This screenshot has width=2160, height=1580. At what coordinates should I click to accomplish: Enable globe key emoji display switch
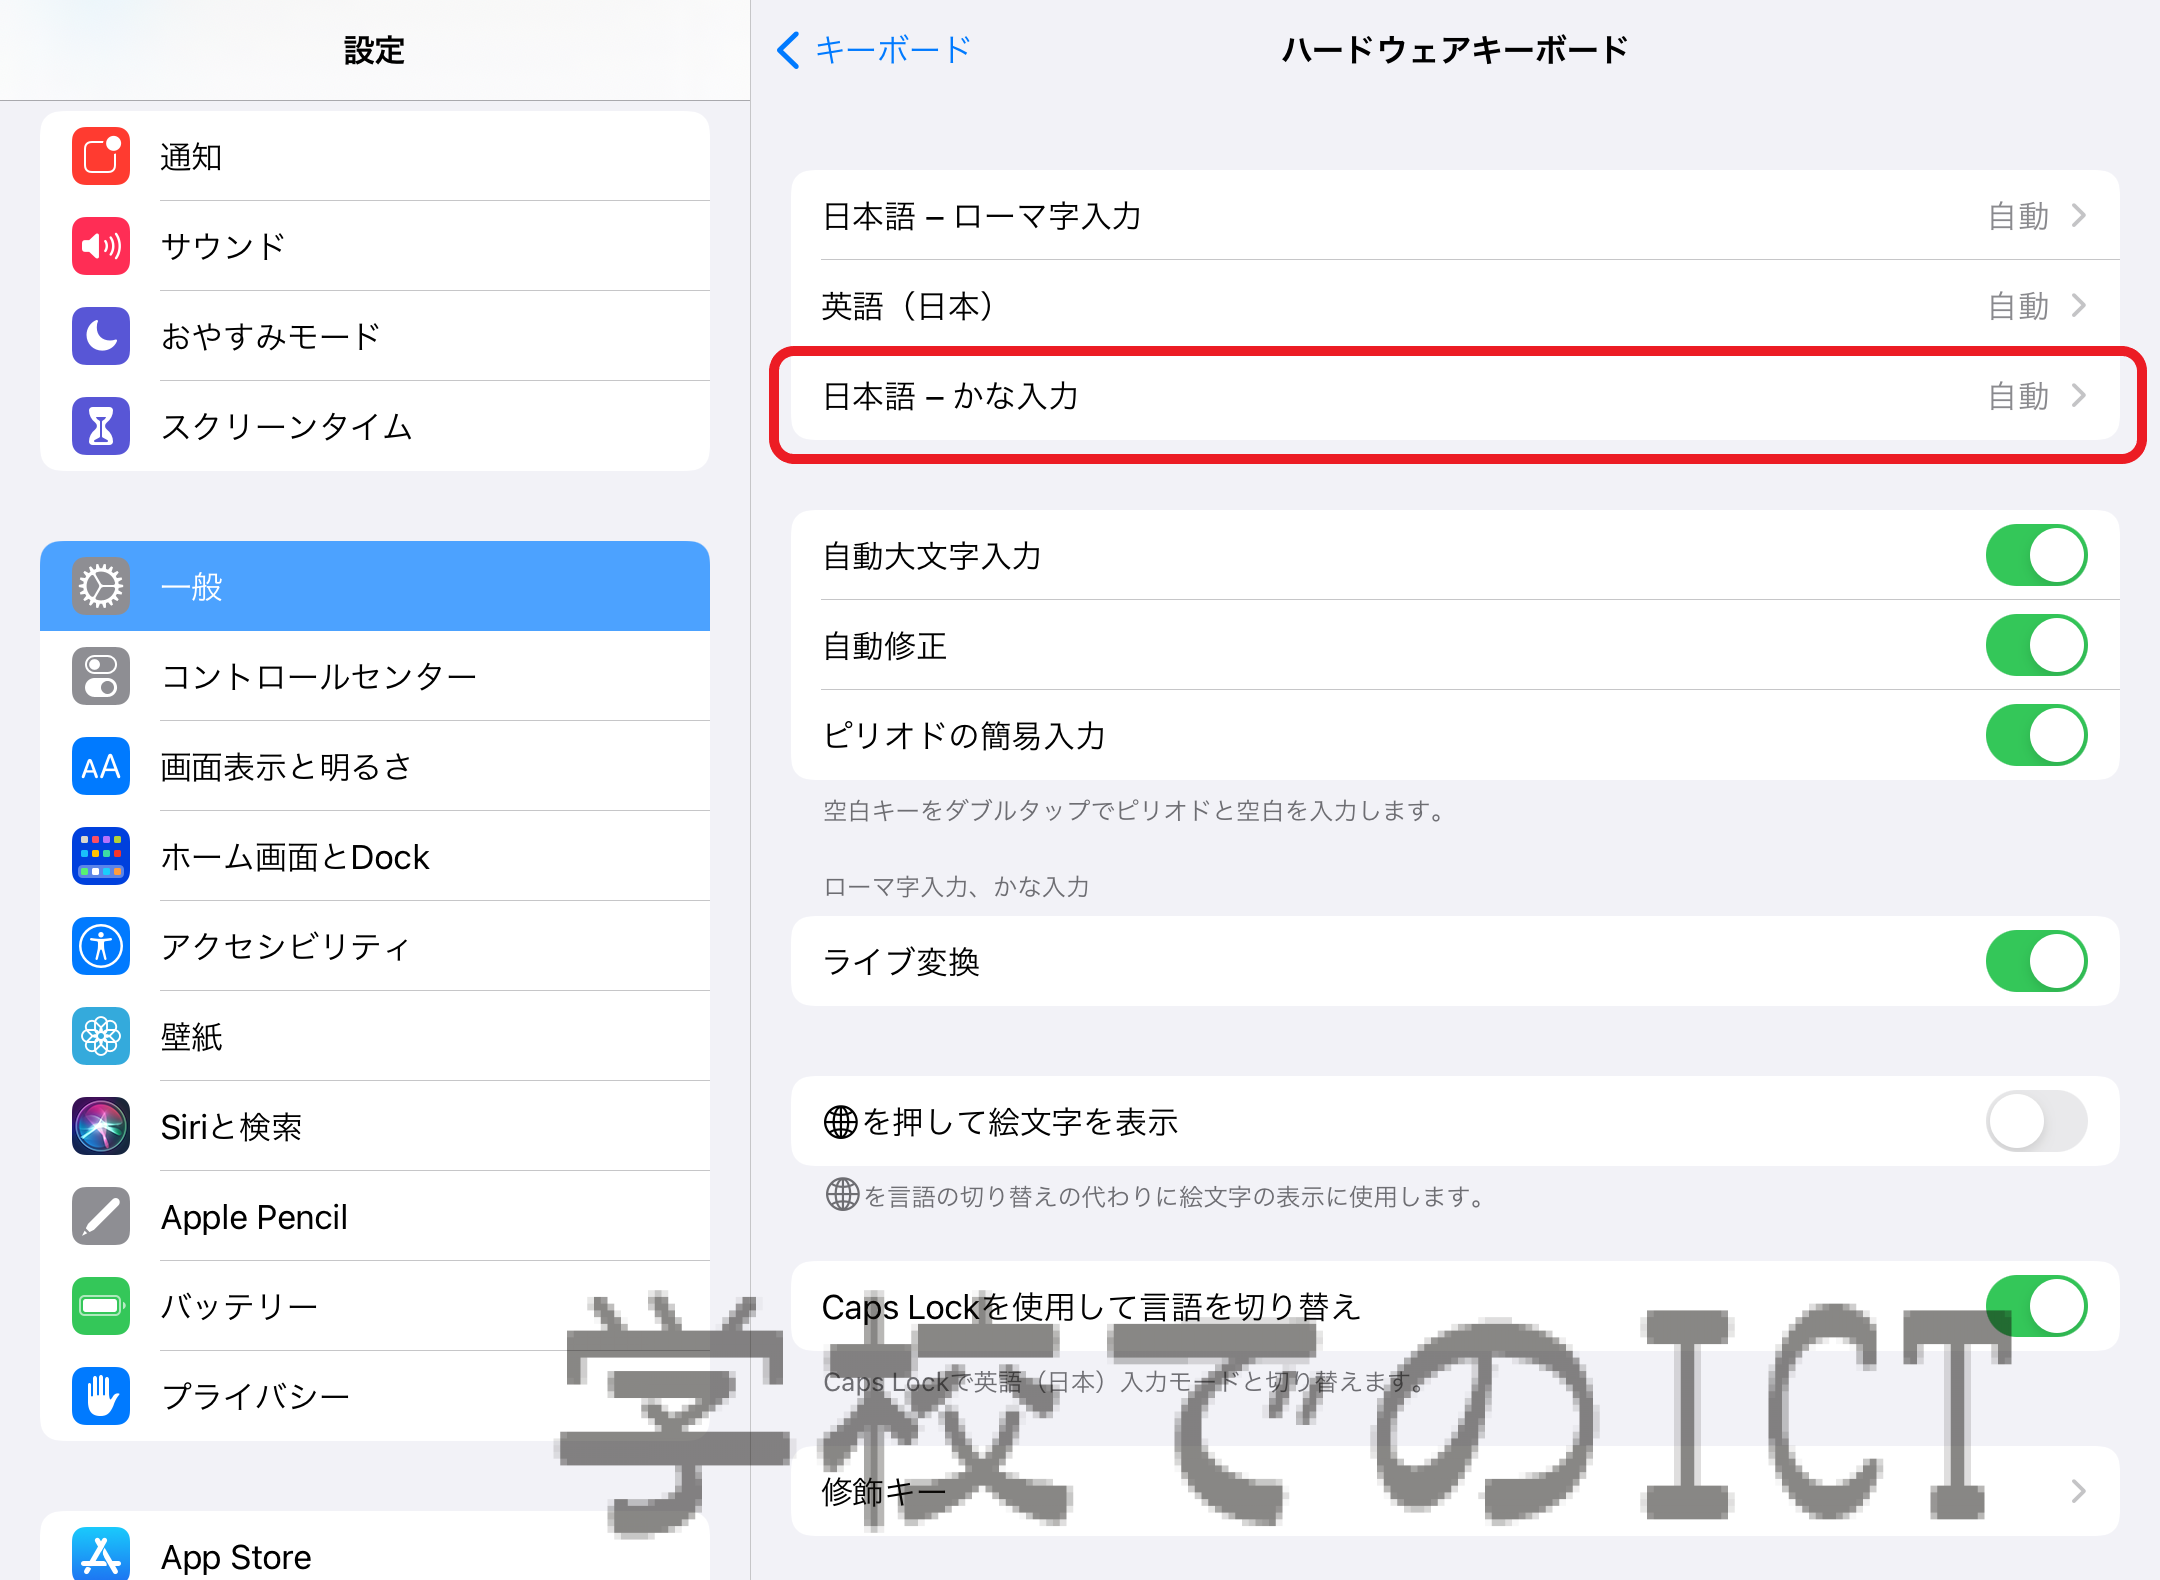[x=2036, y=1121]
